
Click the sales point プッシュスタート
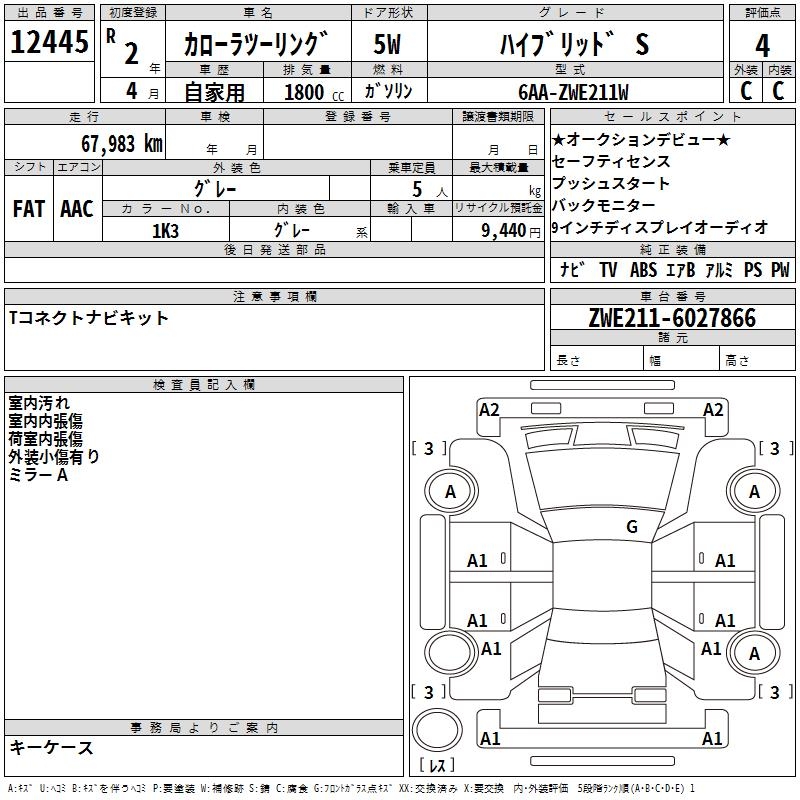611,183
